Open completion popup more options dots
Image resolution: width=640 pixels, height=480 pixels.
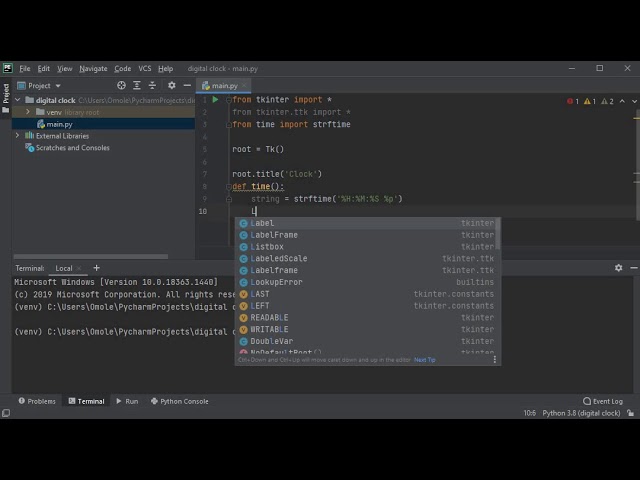tap(495, 360)
